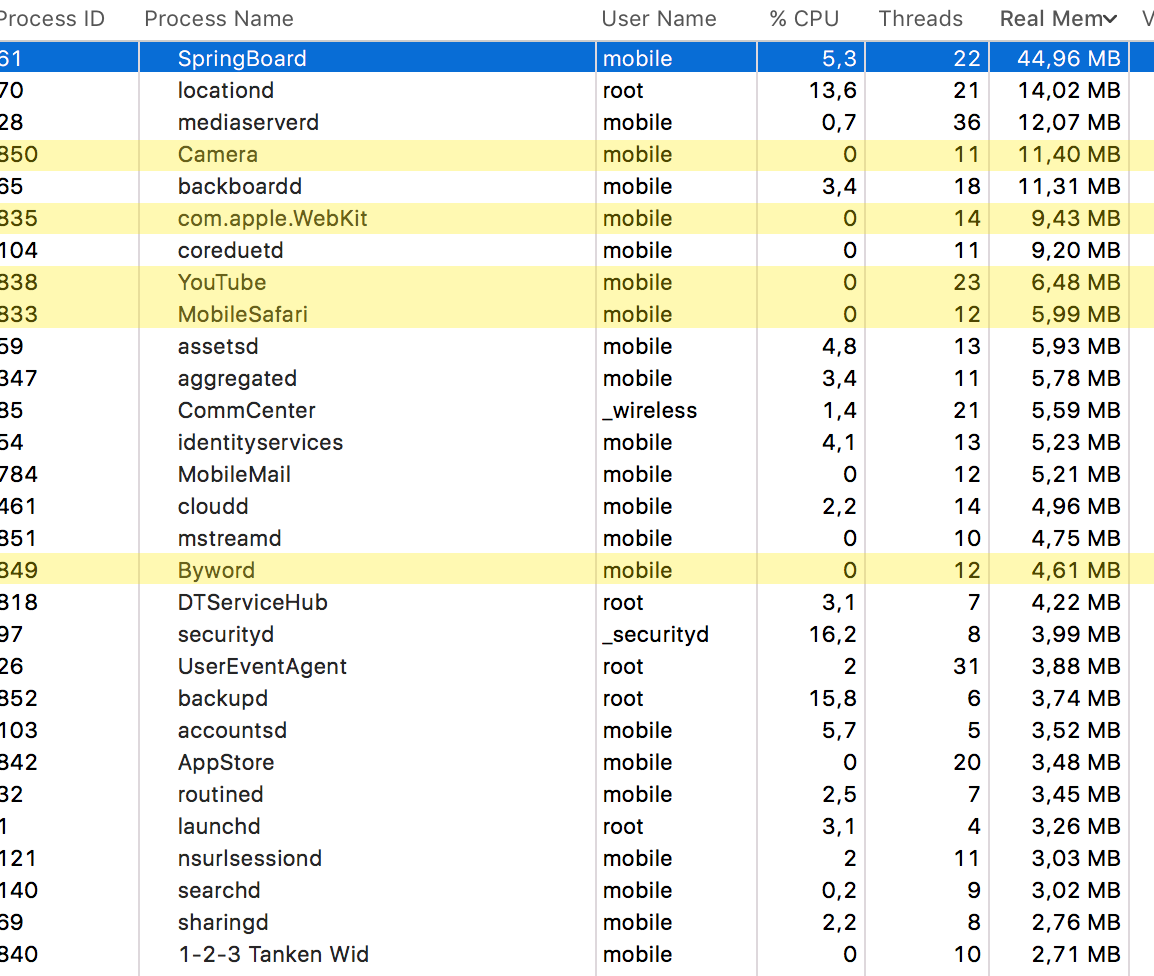Screen dimensions: 1154x976
Task: Click the root user cell for launchd
Action: point(623,827)
